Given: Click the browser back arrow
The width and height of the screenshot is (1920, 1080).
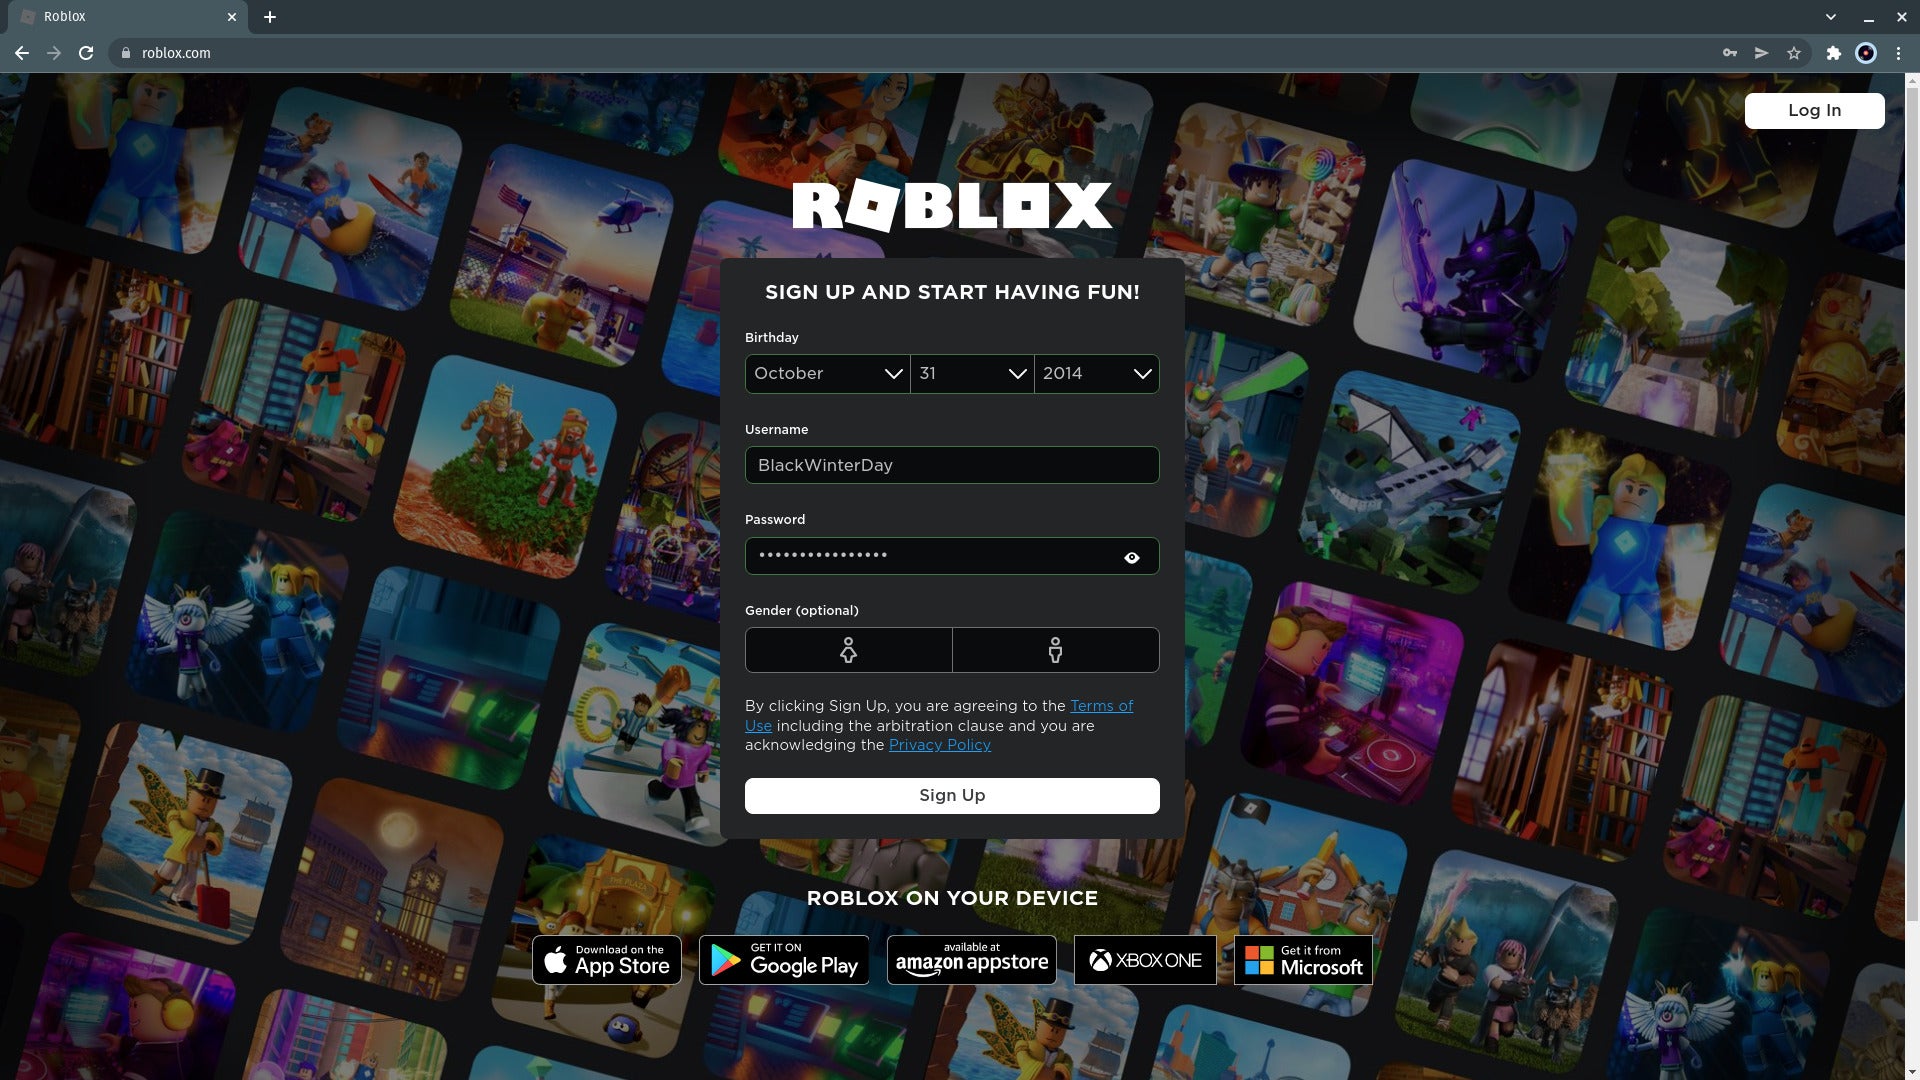Looking at the screenshot, I should 21,53.
